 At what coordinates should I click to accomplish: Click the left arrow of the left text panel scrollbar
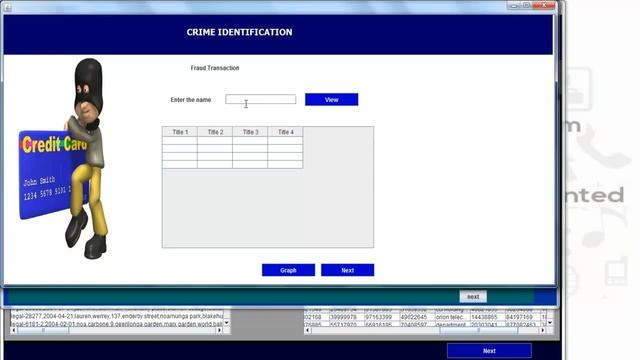tap(13, 330)
